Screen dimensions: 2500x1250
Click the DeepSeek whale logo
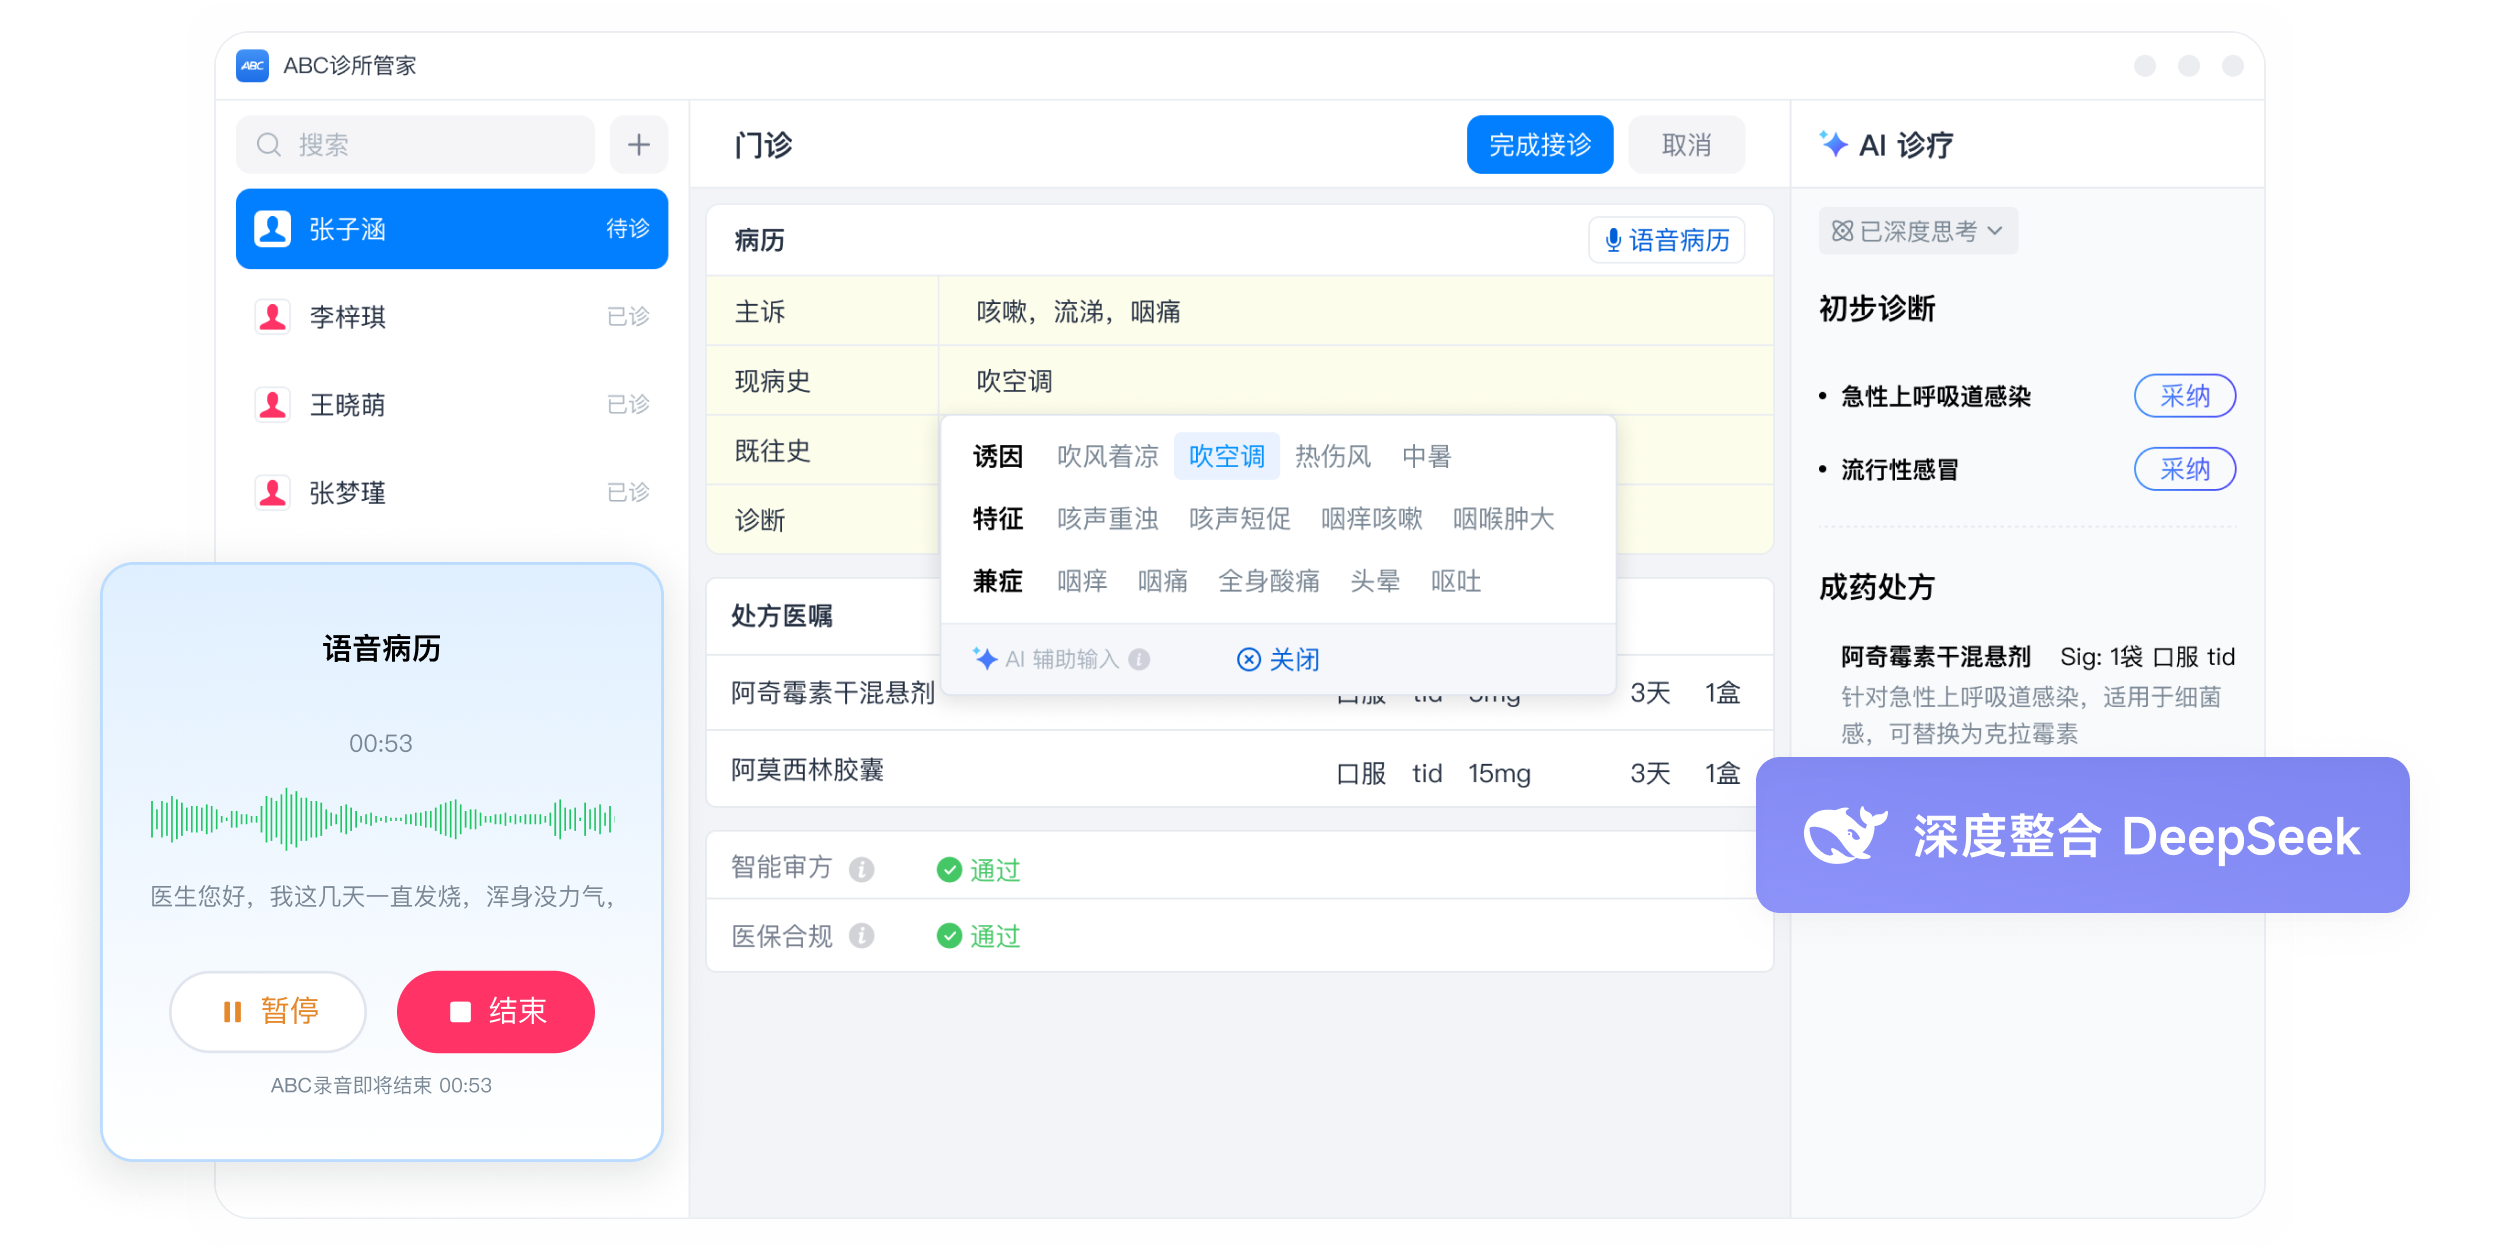tap(1843, 835)
